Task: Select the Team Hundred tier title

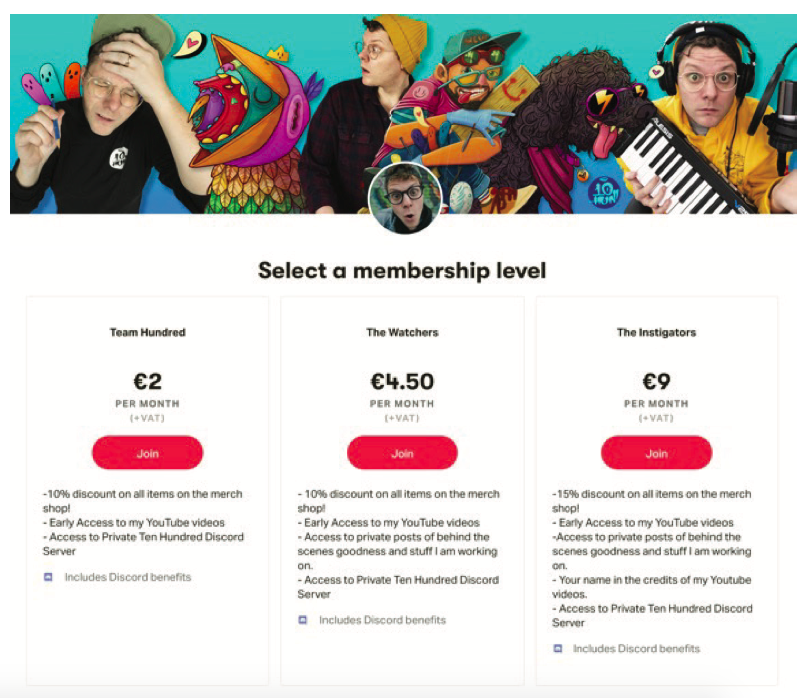Action: [x=147, y=332]
